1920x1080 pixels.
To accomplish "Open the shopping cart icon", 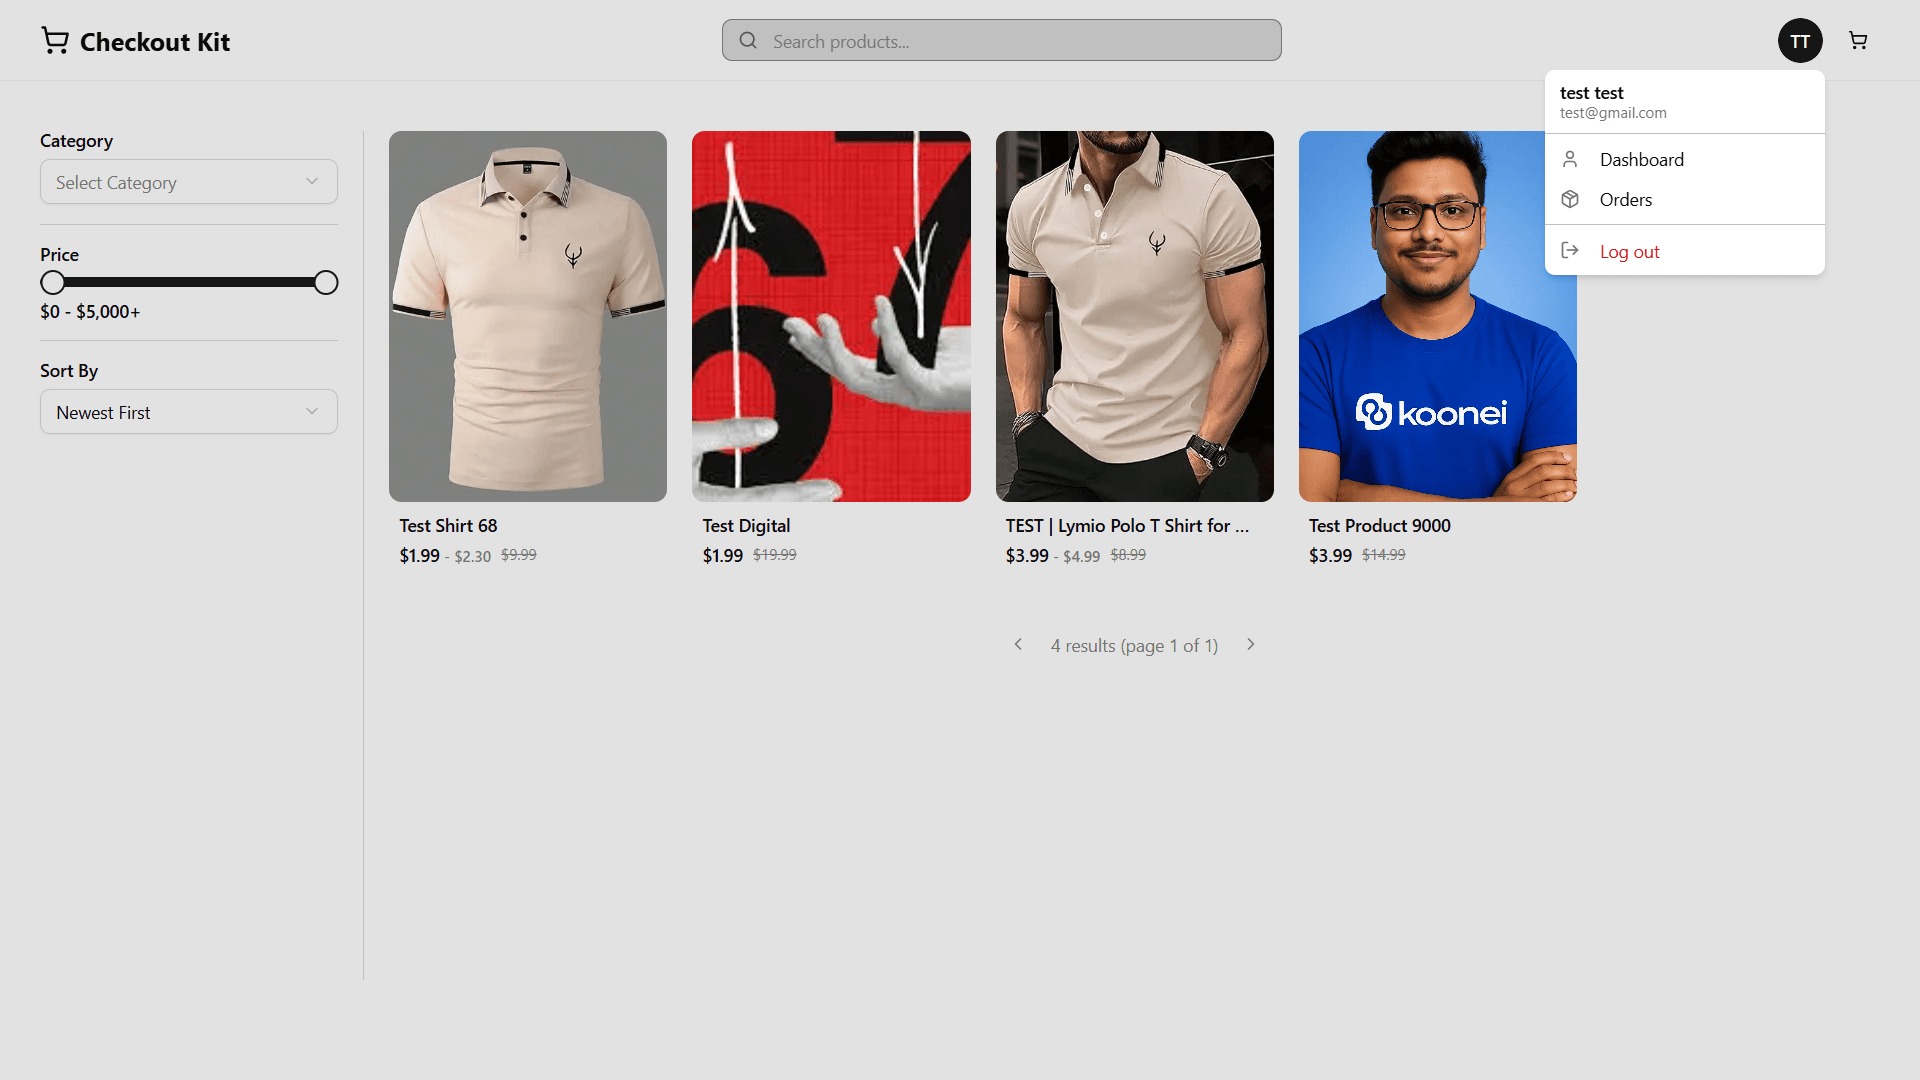I will pyautogui.click(x=1858, y=40).
